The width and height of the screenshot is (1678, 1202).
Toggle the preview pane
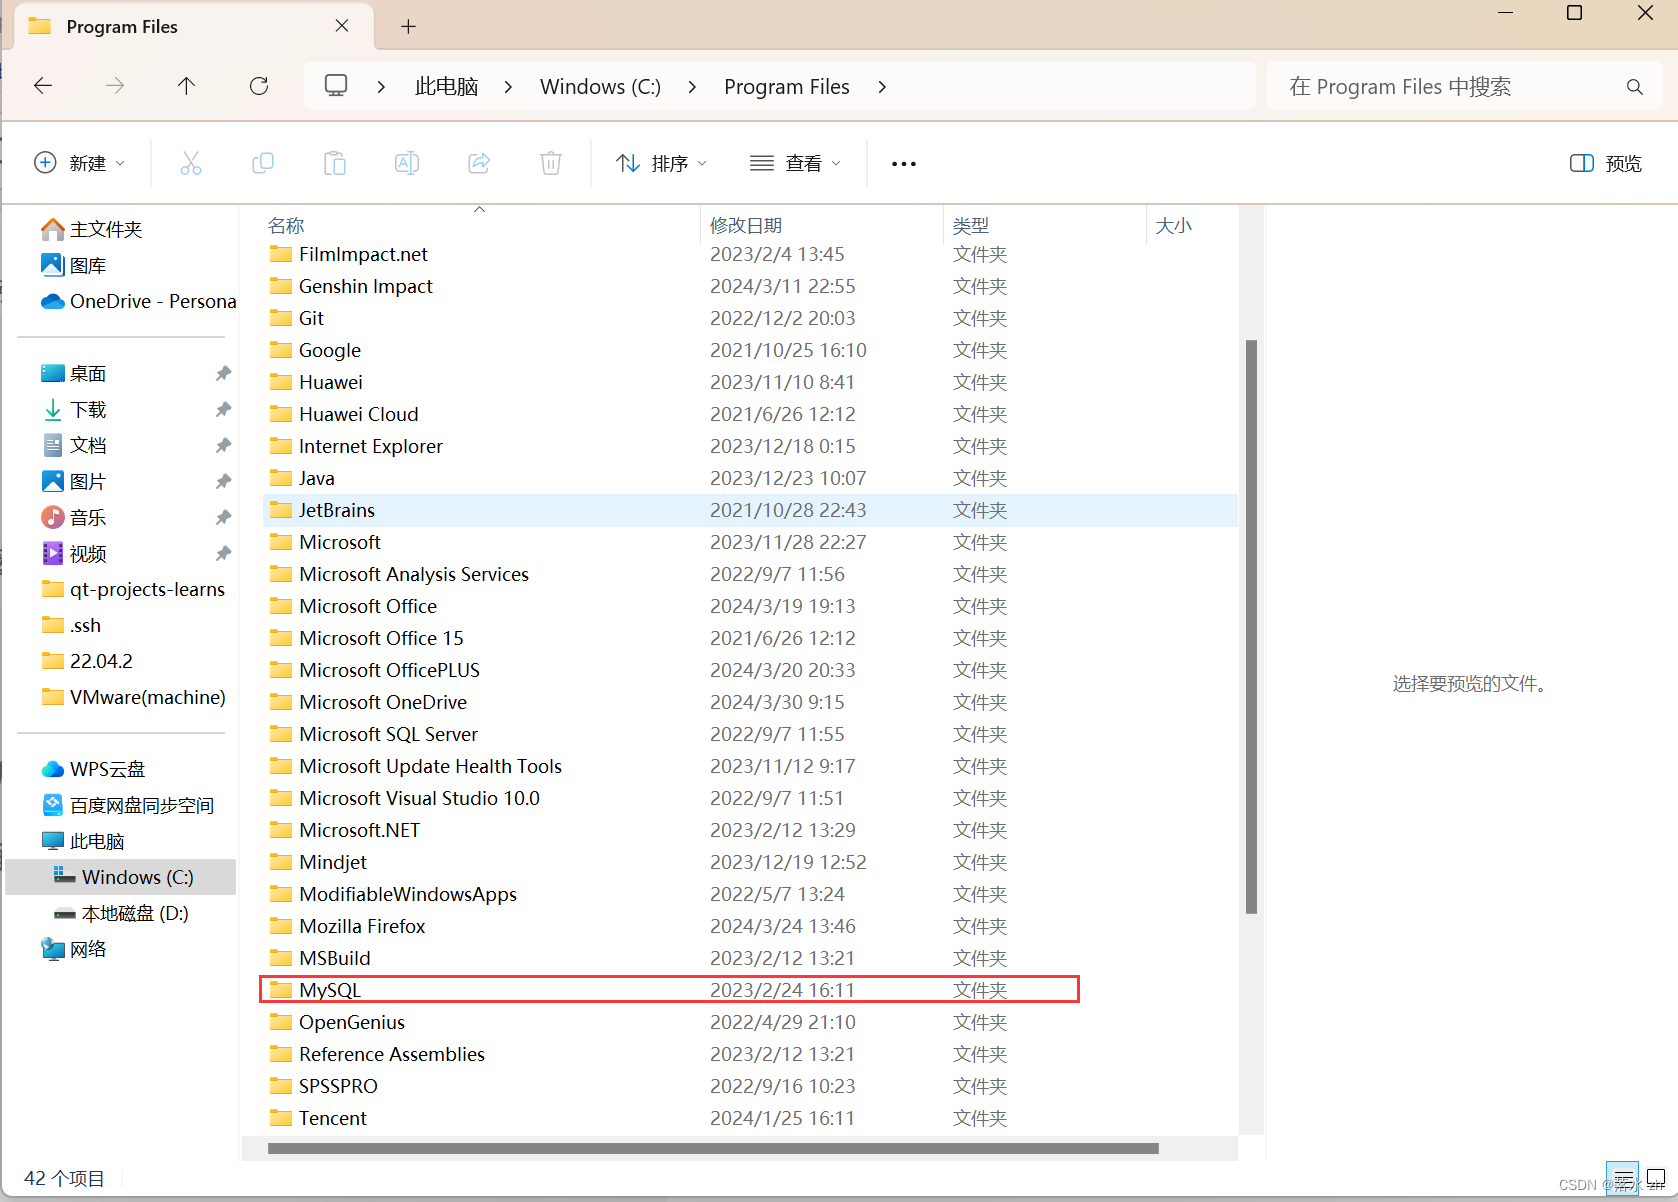point(1604,163)
